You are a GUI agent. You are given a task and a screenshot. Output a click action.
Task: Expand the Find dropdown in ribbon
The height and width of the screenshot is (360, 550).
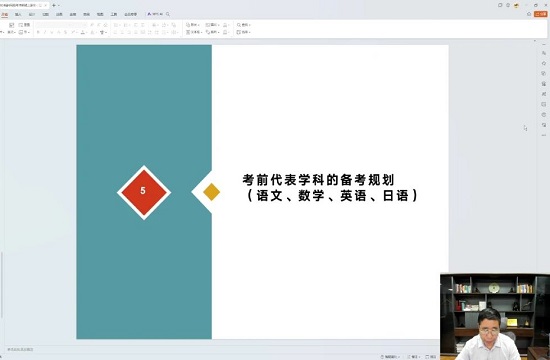coord(243,25)
